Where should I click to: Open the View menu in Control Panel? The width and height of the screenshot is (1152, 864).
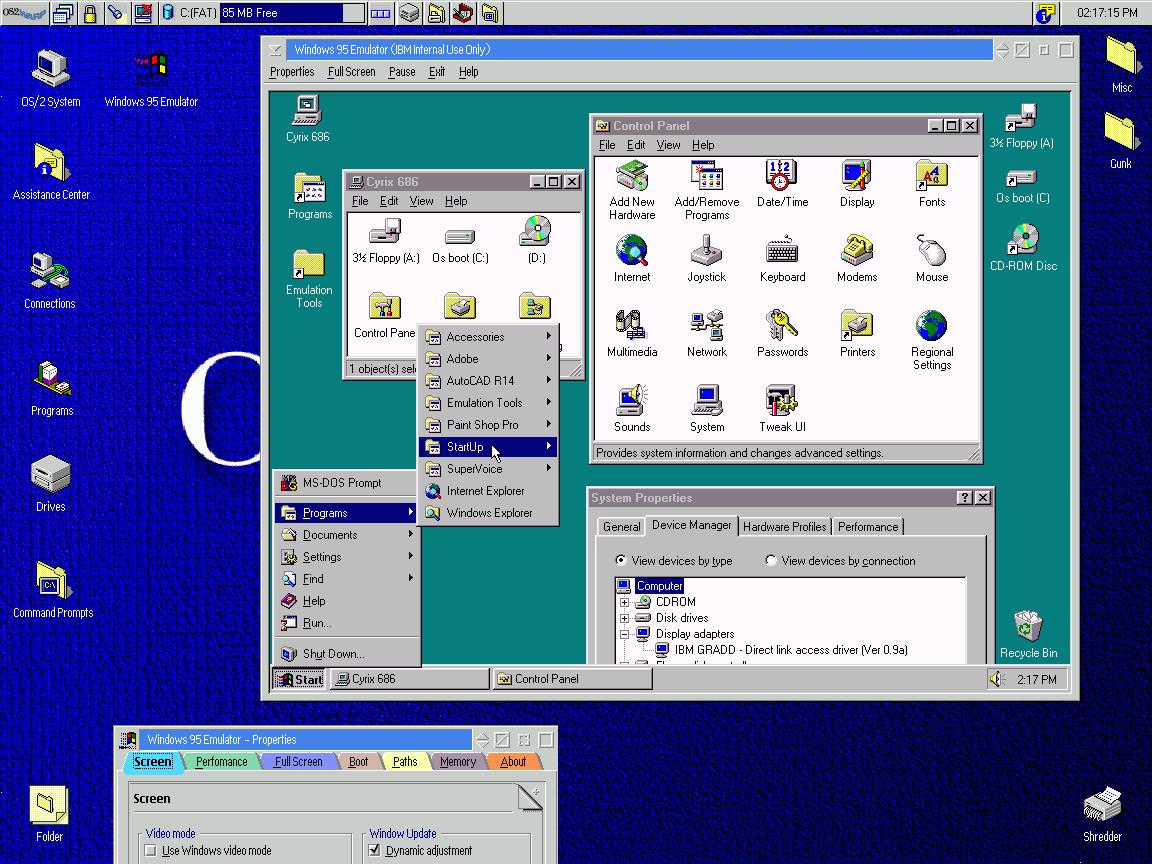pos(668,145)
